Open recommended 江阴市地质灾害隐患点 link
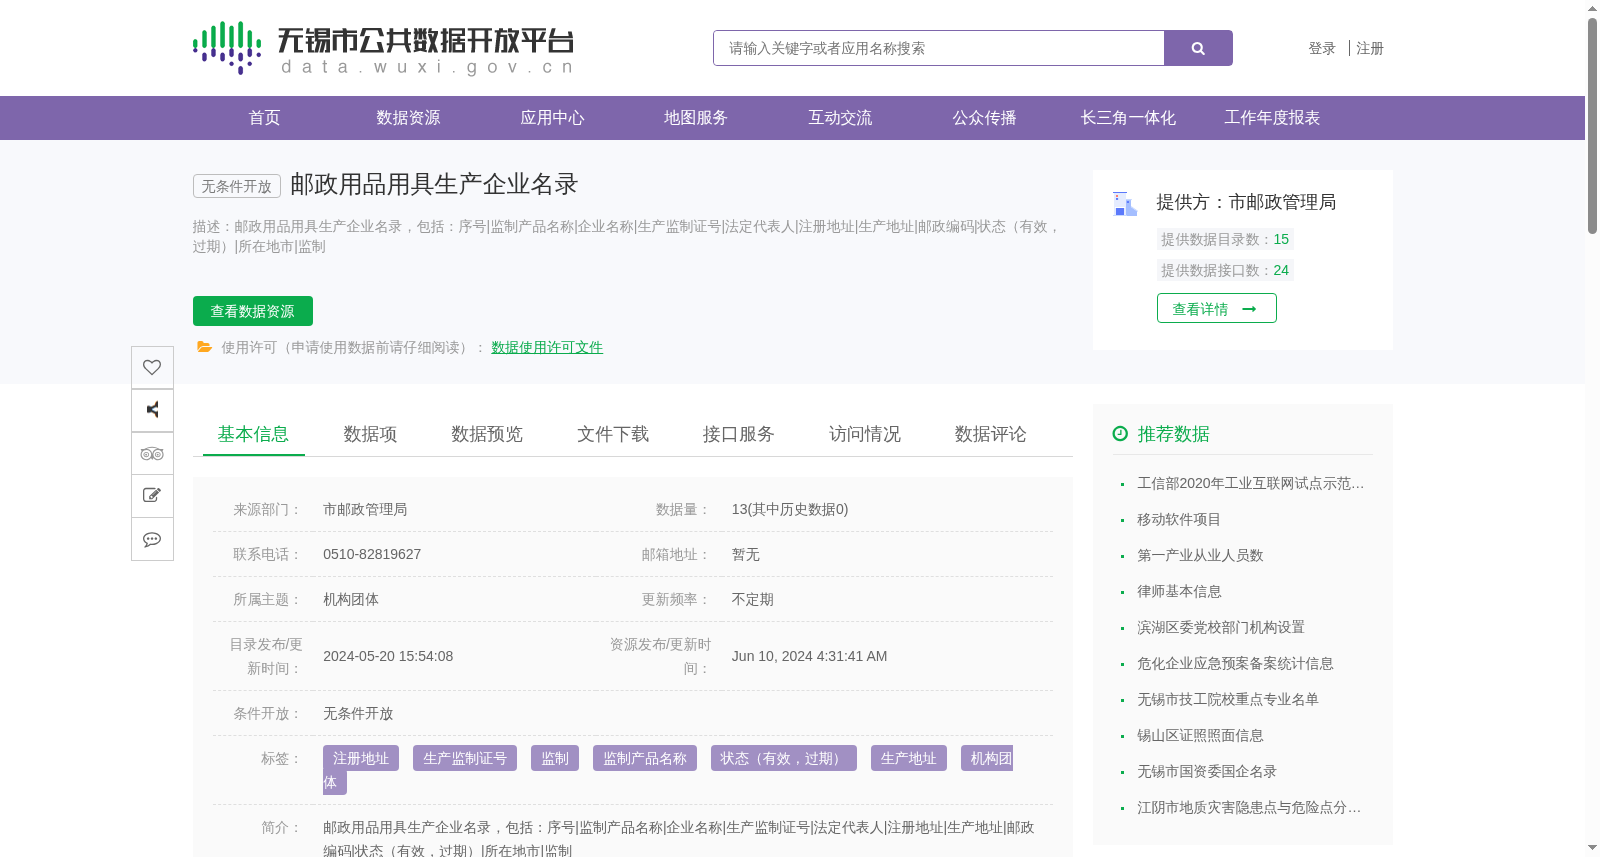Screen dimensions: 1600x857 point(1249,807)
